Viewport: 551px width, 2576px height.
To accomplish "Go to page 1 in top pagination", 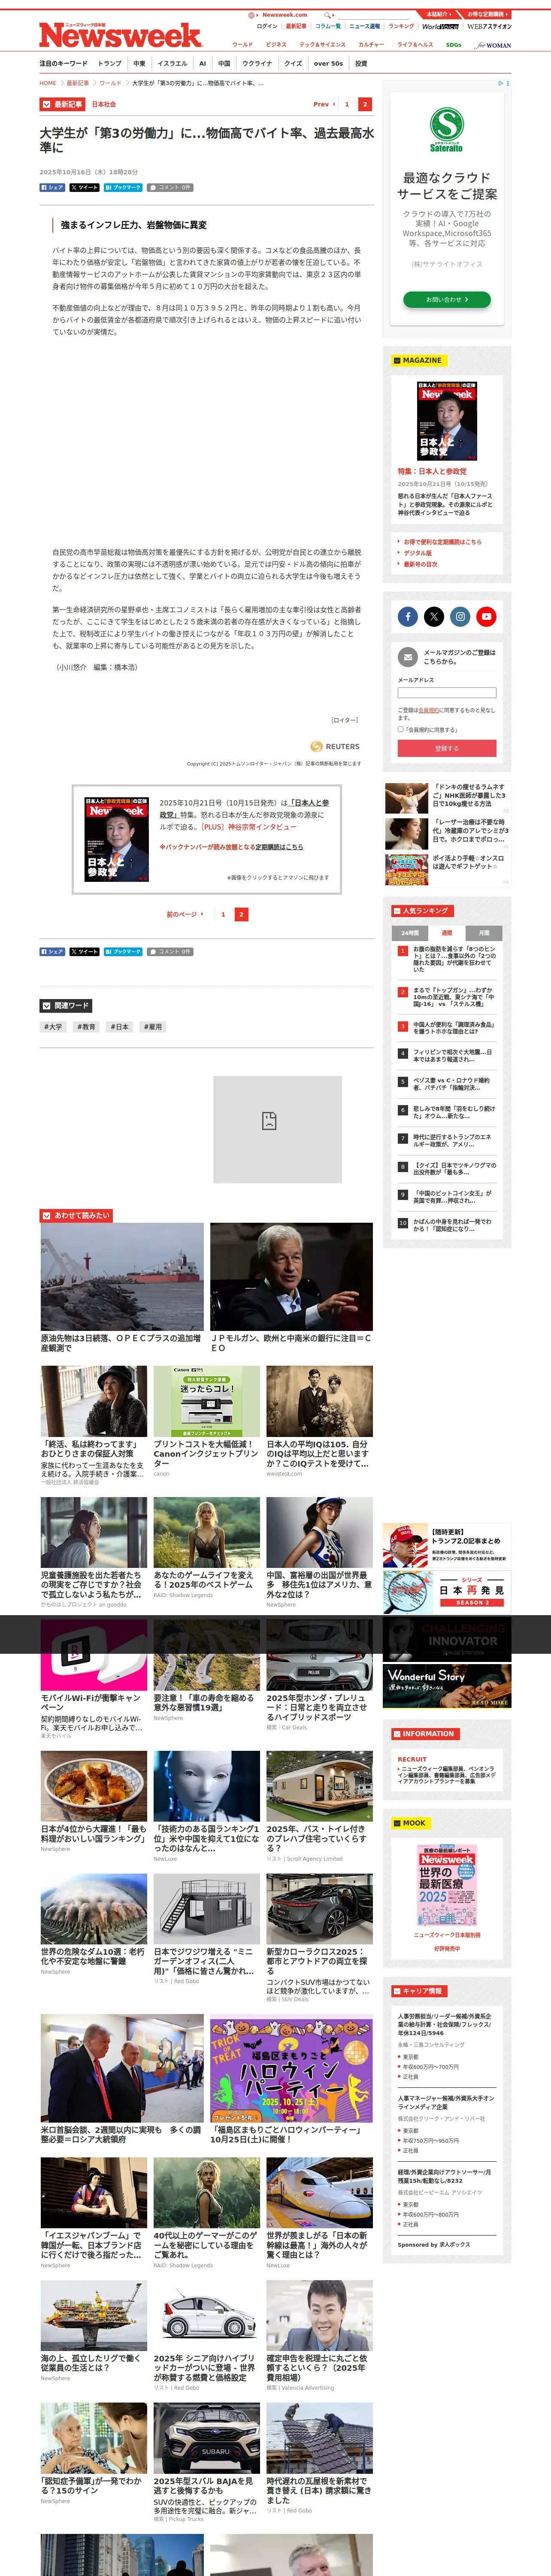I will (347, 104).
